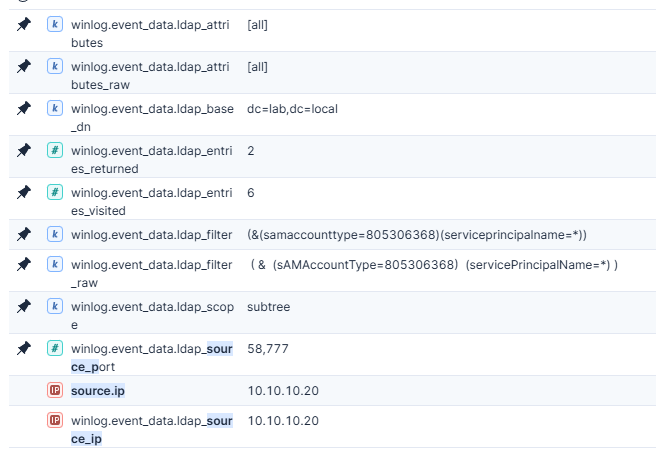Select field name winlog.event_data.ldap_attributes_raw
This screenshot has height=466, width=656.
click(x=150, y=76)
